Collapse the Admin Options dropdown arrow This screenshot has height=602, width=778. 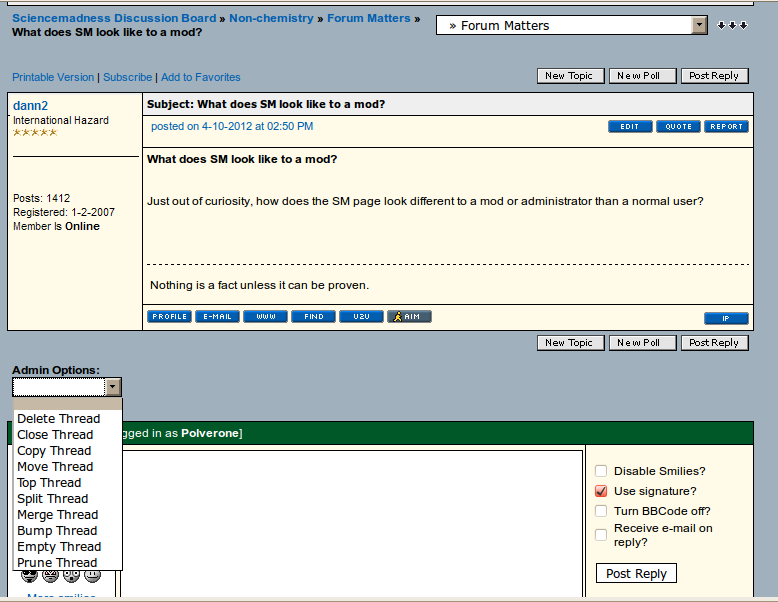(113, 387)
